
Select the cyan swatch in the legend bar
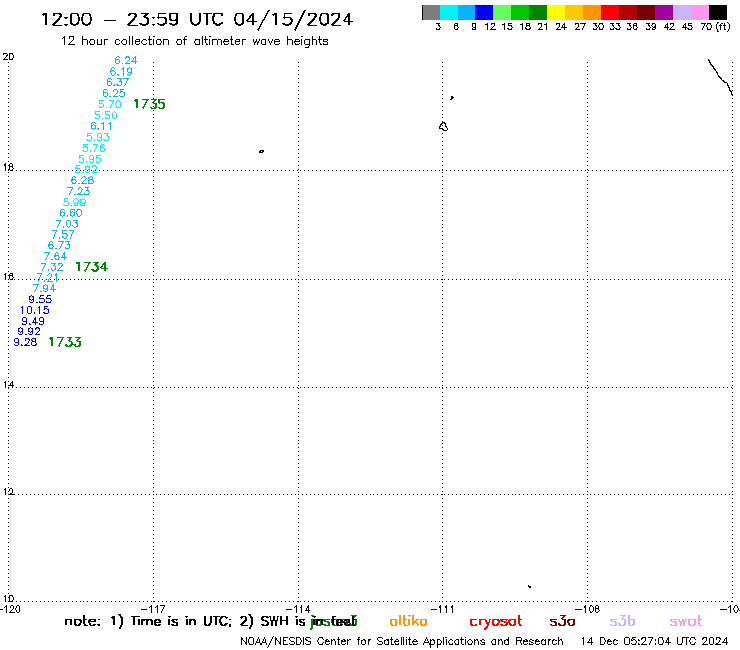pos(449,12)
